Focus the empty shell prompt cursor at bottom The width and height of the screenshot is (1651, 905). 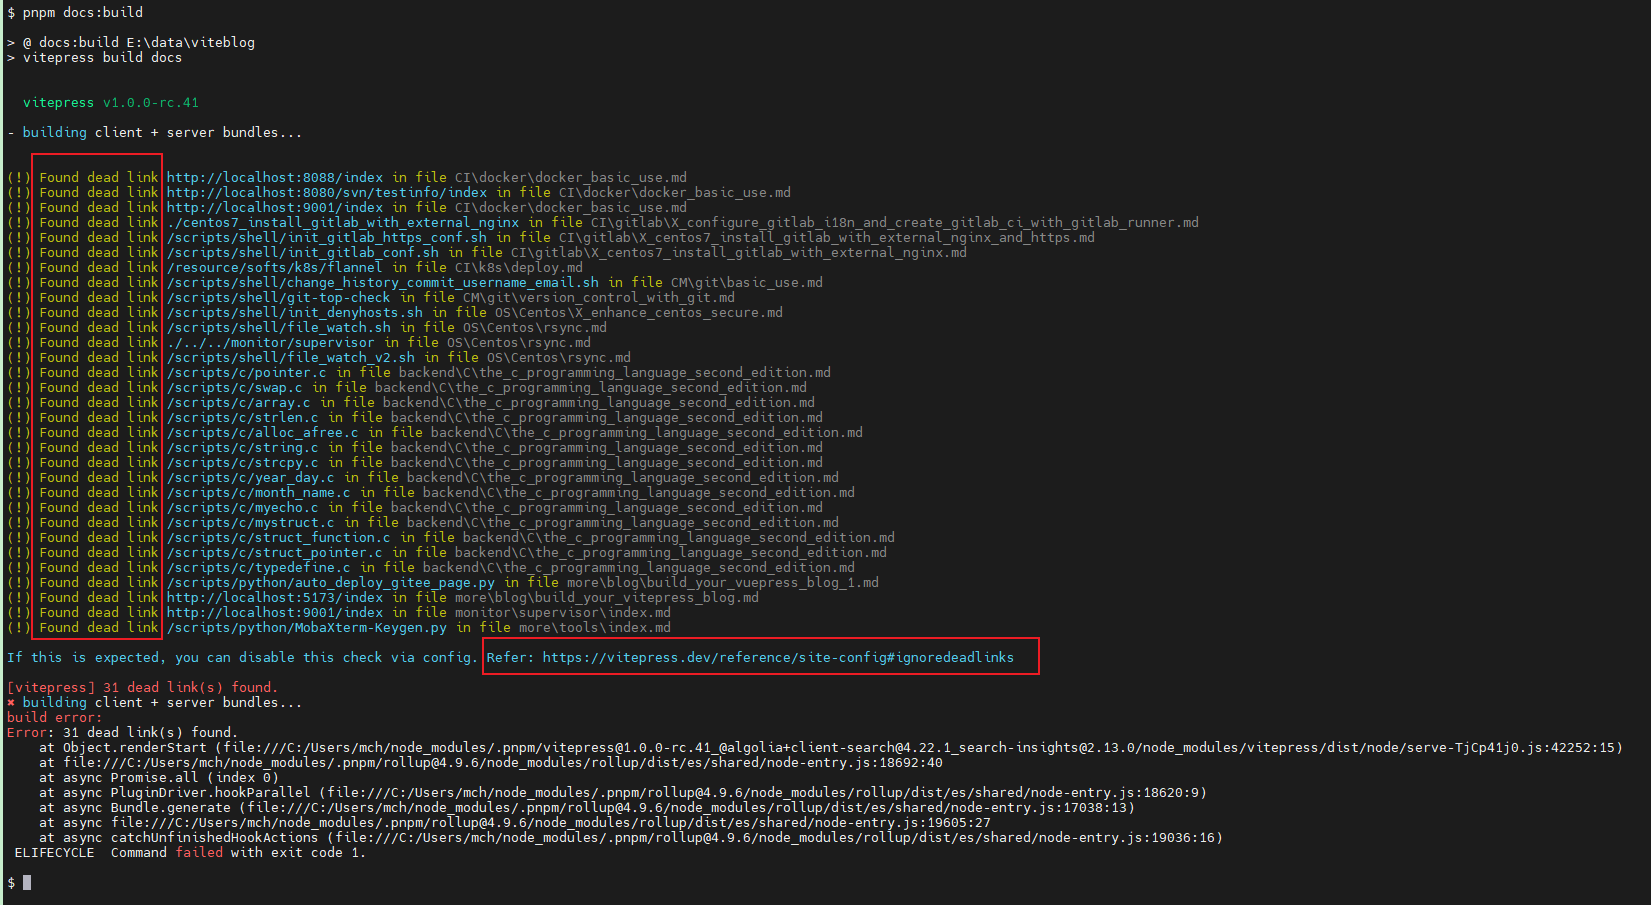[x=27, y=882]
